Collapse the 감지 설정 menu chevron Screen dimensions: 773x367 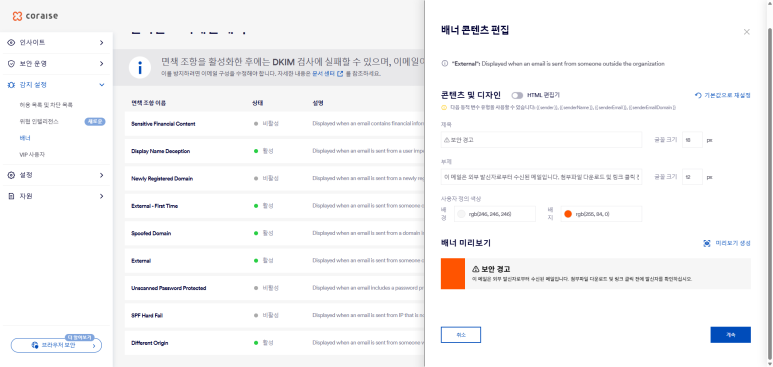click(102, 85)
